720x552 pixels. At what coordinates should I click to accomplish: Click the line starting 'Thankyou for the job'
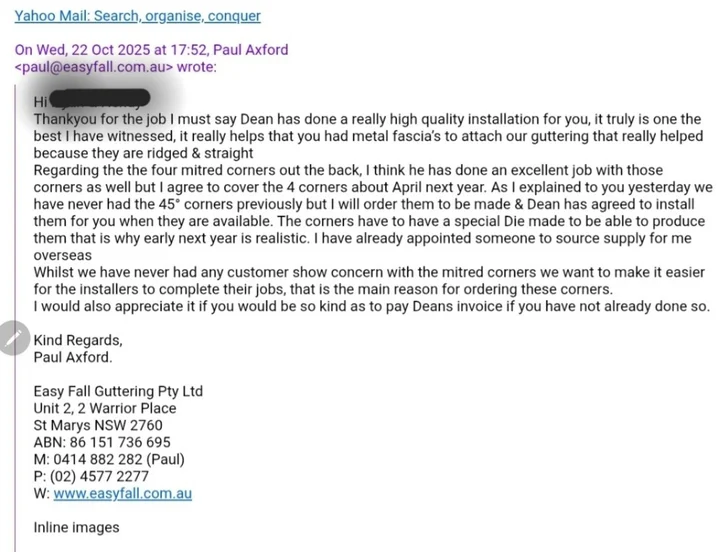click(x=367, y=119)
